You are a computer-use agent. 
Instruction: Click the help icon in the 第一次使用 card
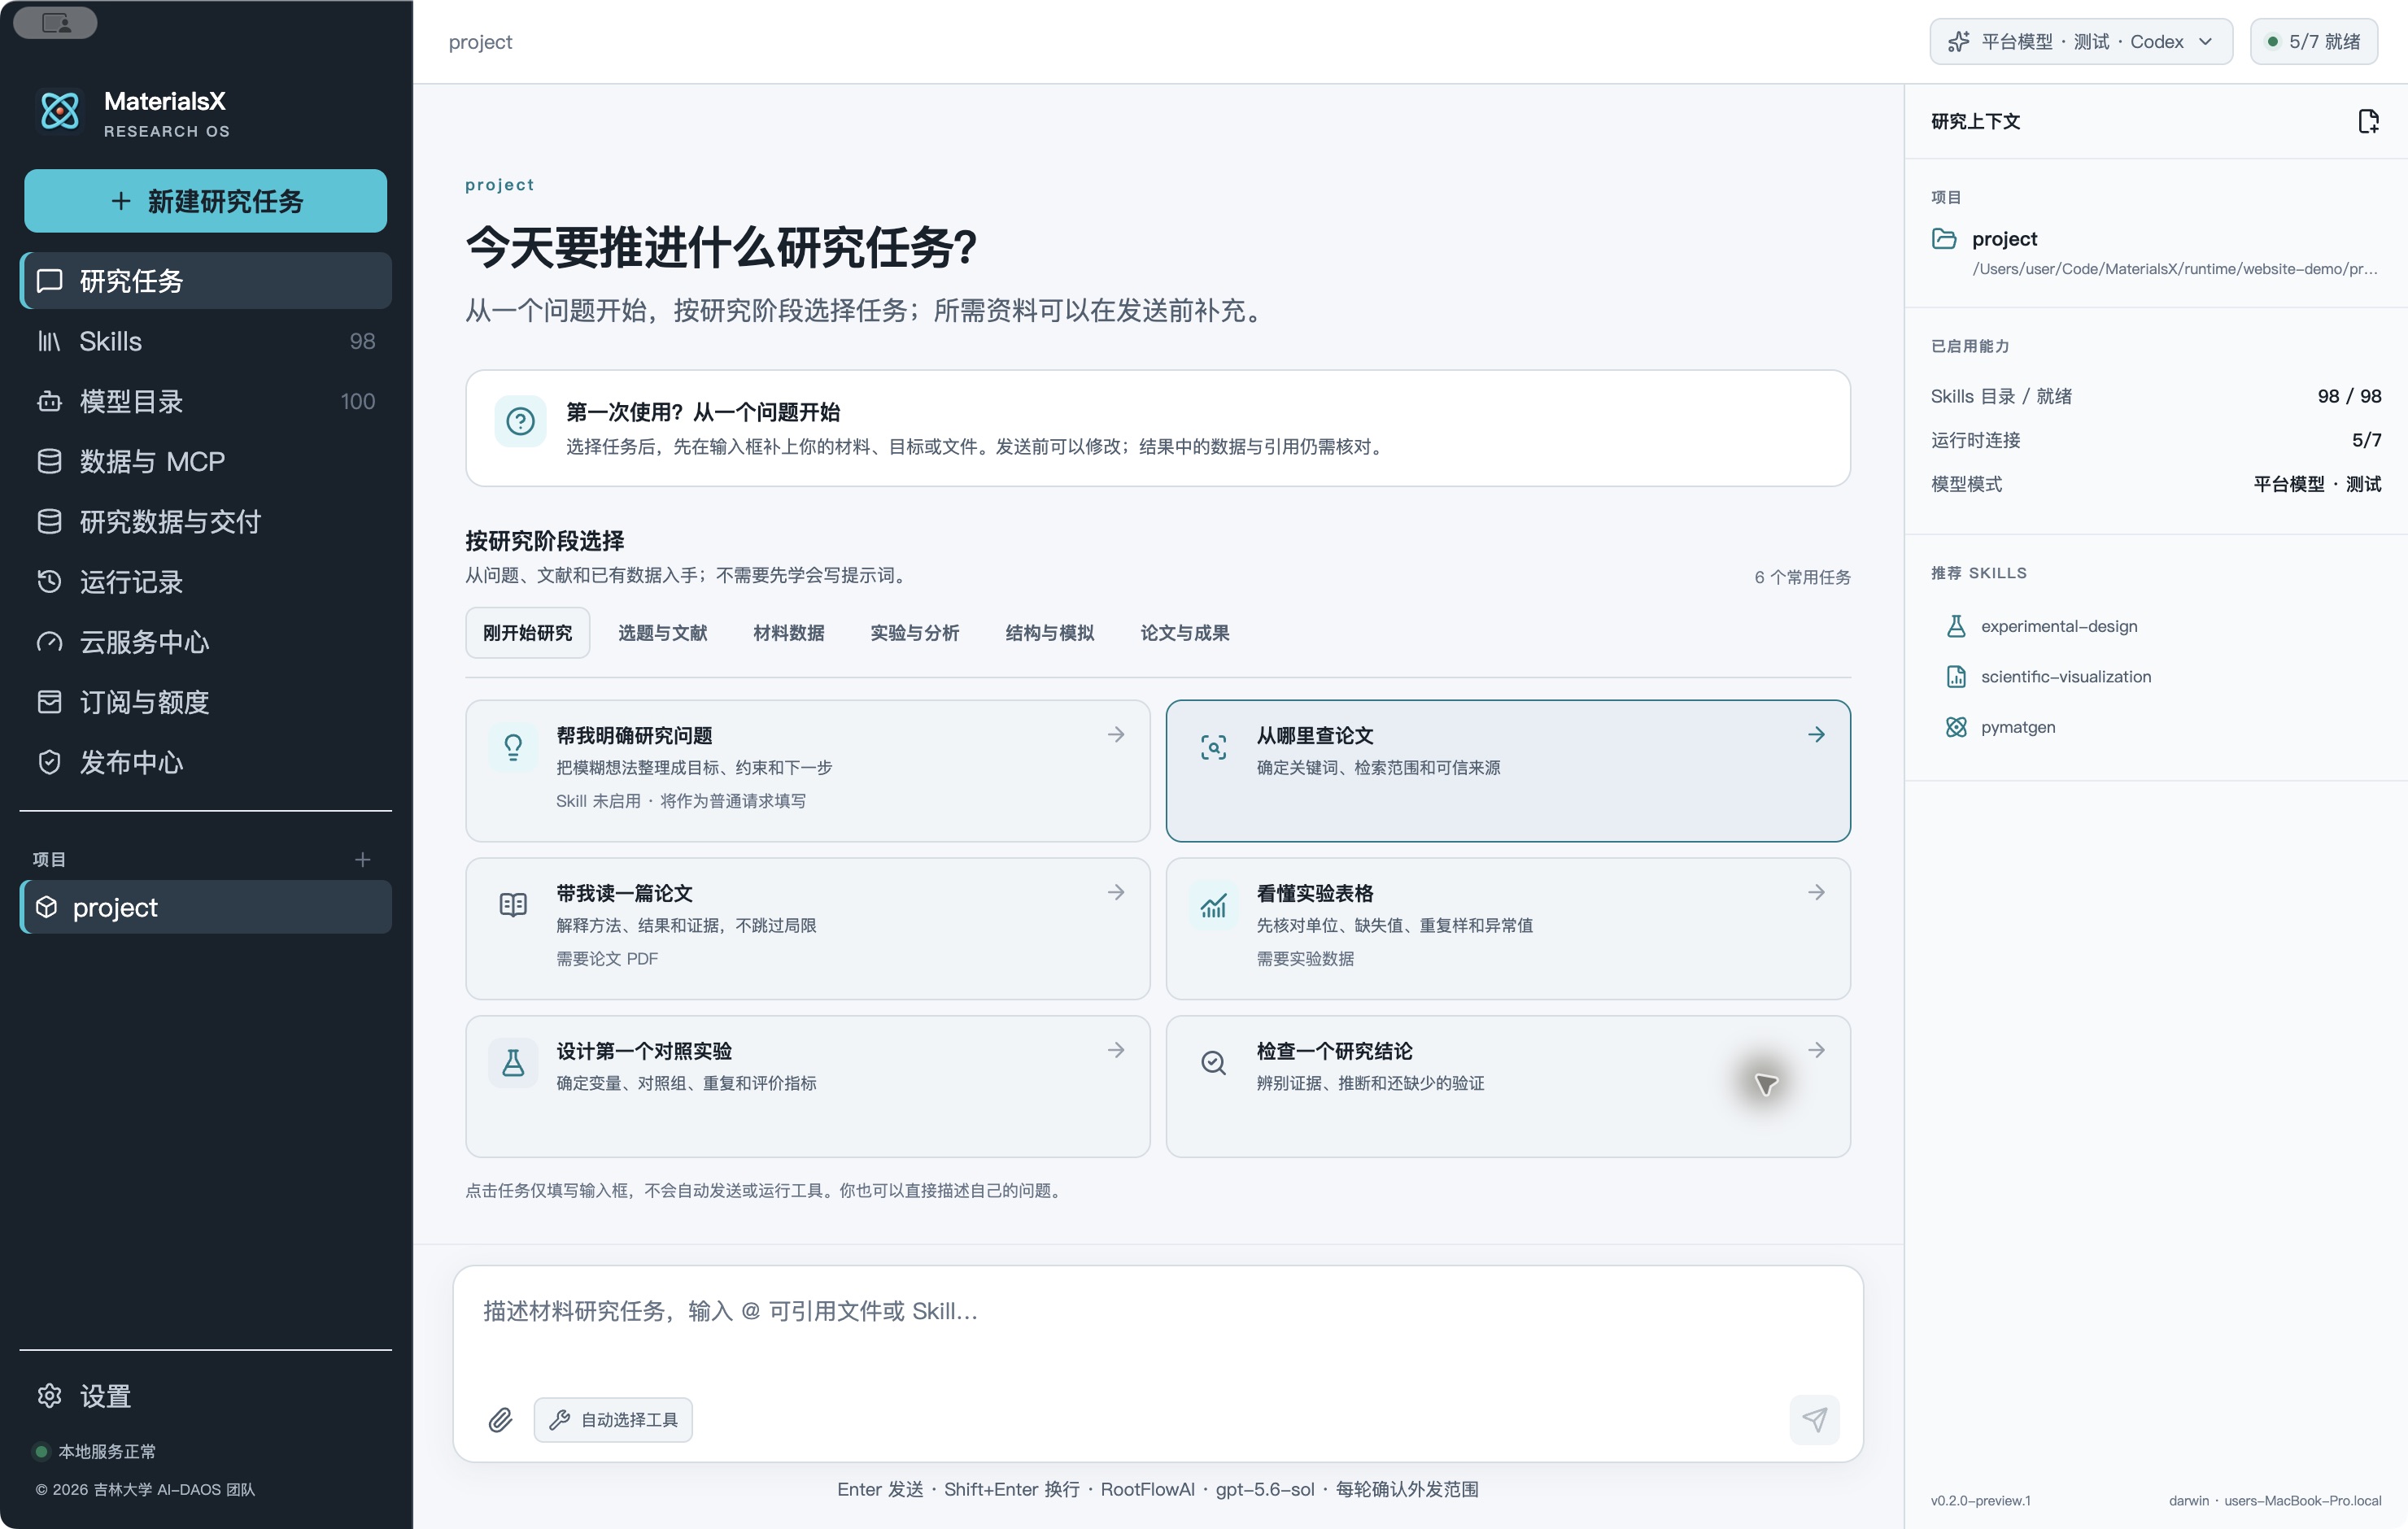(520, 422)
